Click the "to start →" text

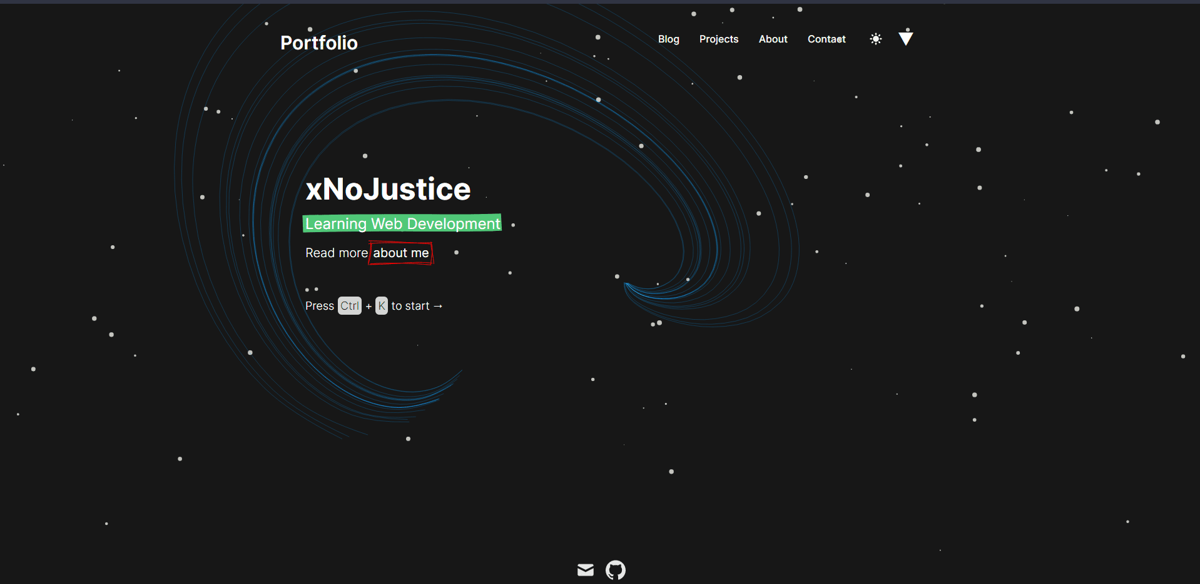point(417,306)
